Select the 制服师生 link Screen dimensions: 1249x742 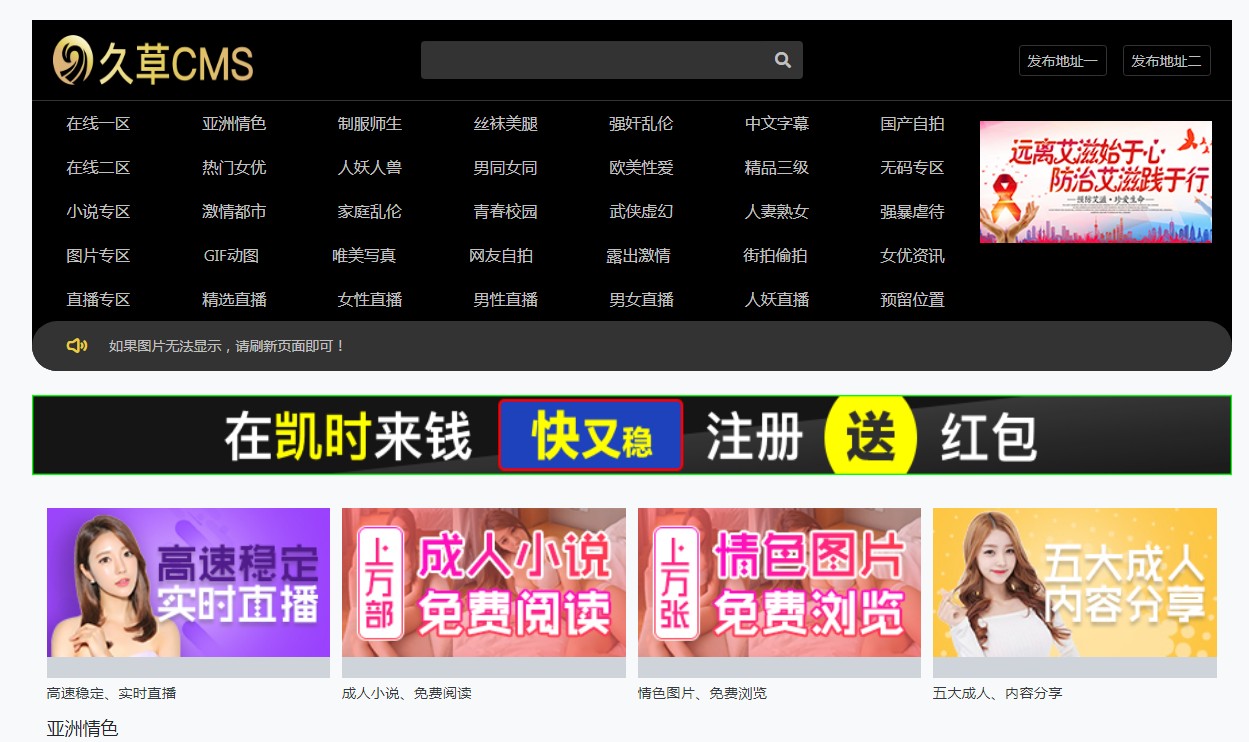[x=369, y=123]
